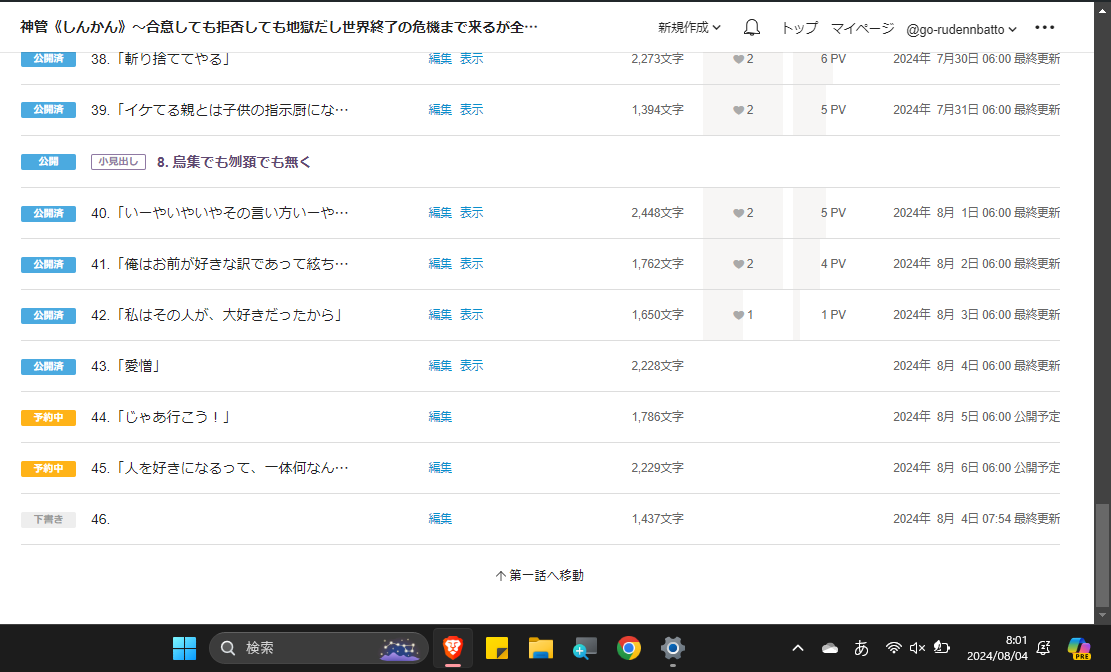Toggle the 下書き status badge for episode 46

(48, 519)
